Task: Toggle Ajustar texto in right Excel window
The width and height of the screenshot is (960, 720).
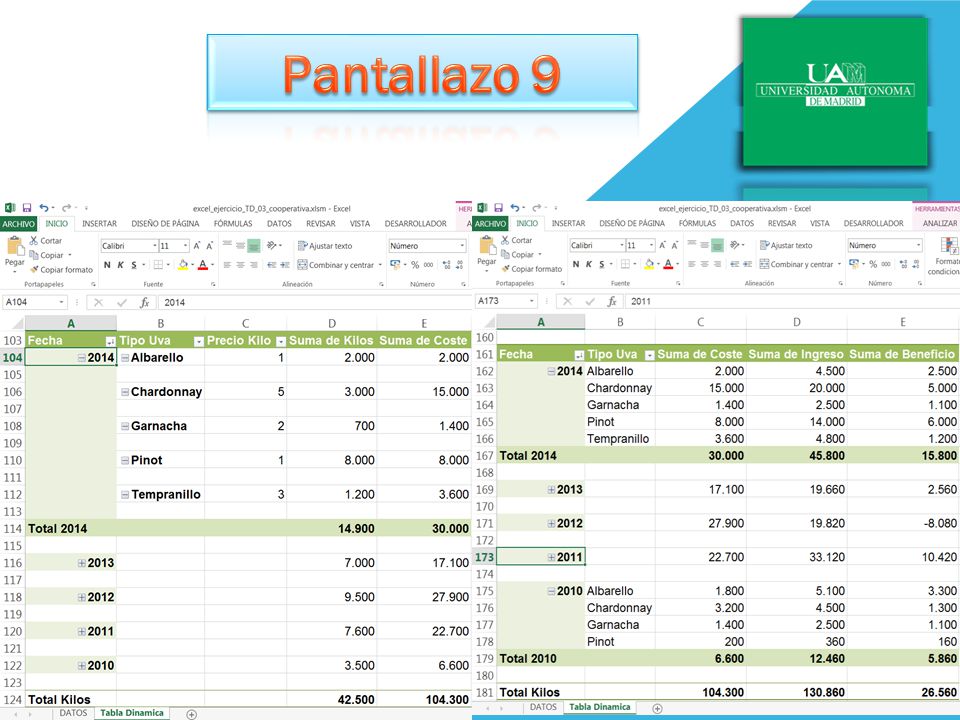Action: (x=787, y=245)
